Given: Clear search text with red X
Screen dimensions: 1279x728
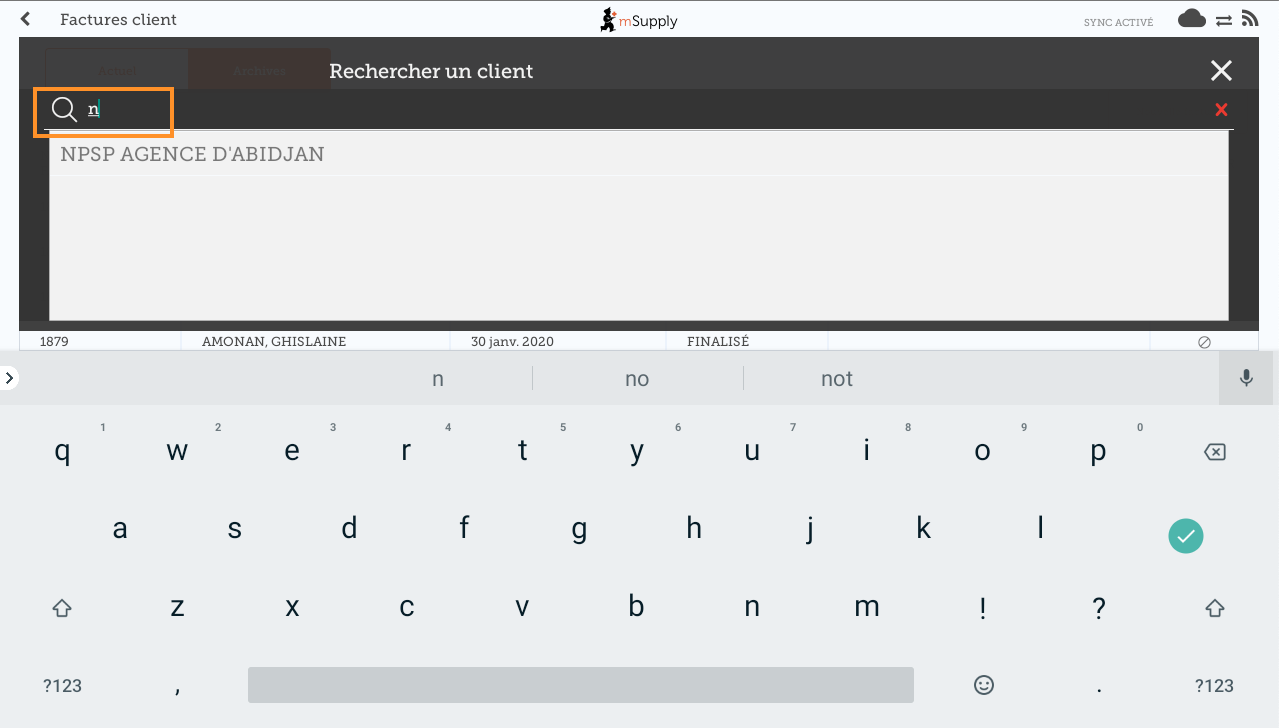Looking at the screenshot, I should (x=1221, y=110).
